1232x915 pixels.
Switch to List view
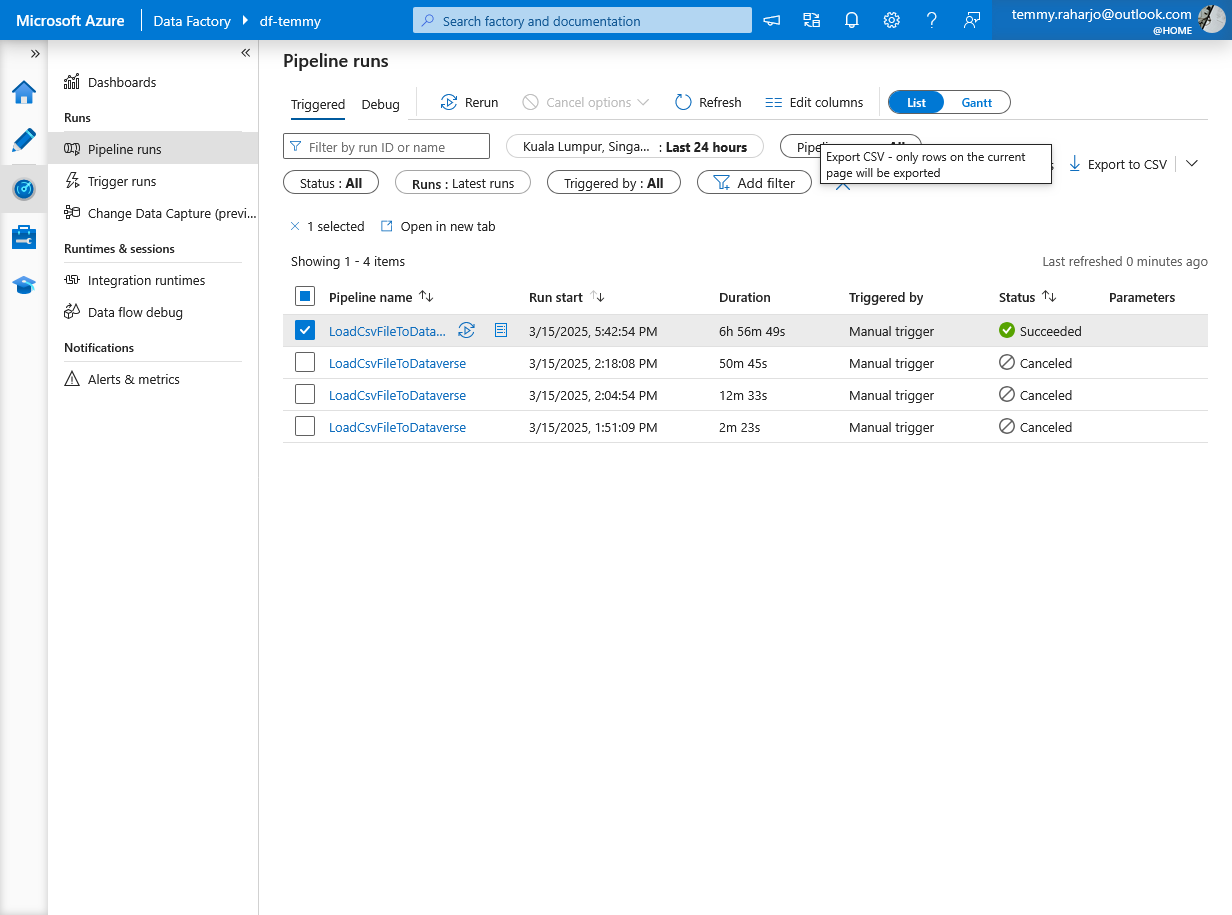pos(916,102)
